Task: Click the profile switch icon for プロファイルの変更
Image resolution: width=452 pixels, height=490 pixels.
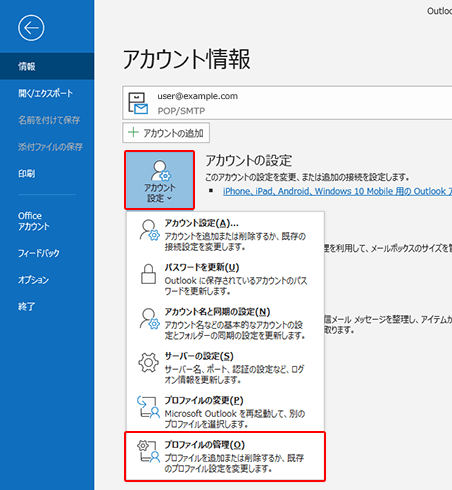Action: pyautogui.click(x=148, y=407)
